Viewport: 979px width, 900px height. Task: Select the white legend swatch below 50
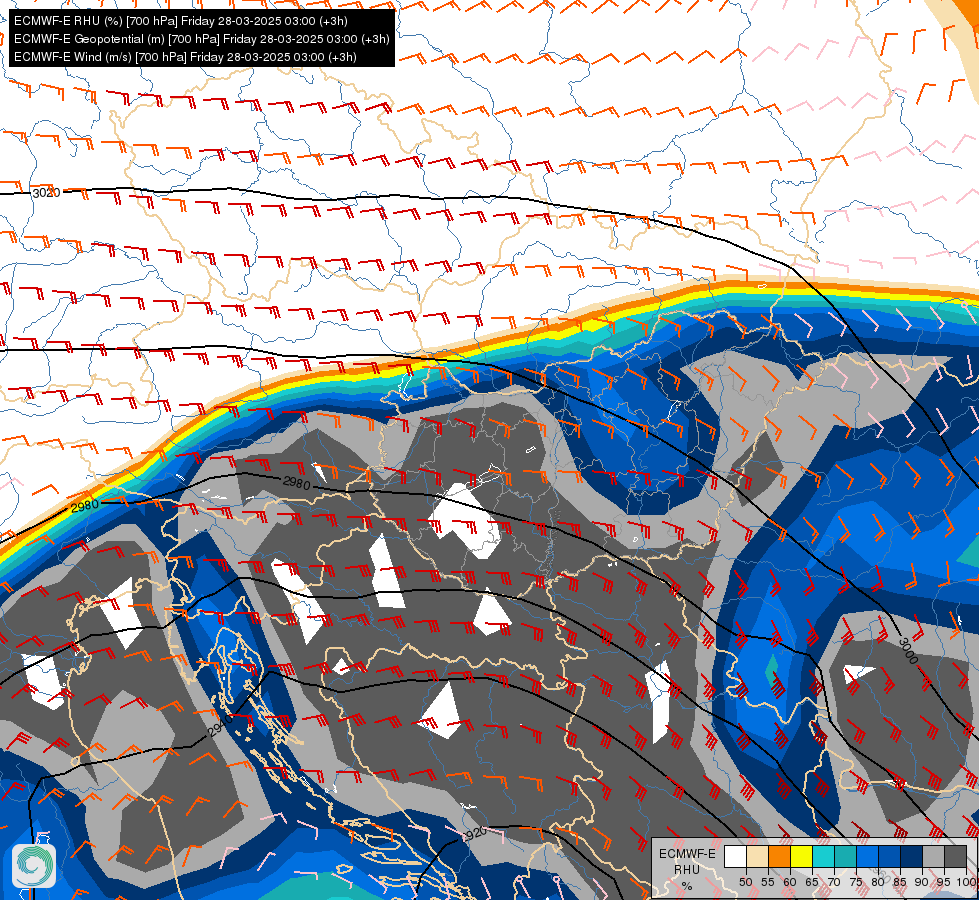click(x=735, y=856)
